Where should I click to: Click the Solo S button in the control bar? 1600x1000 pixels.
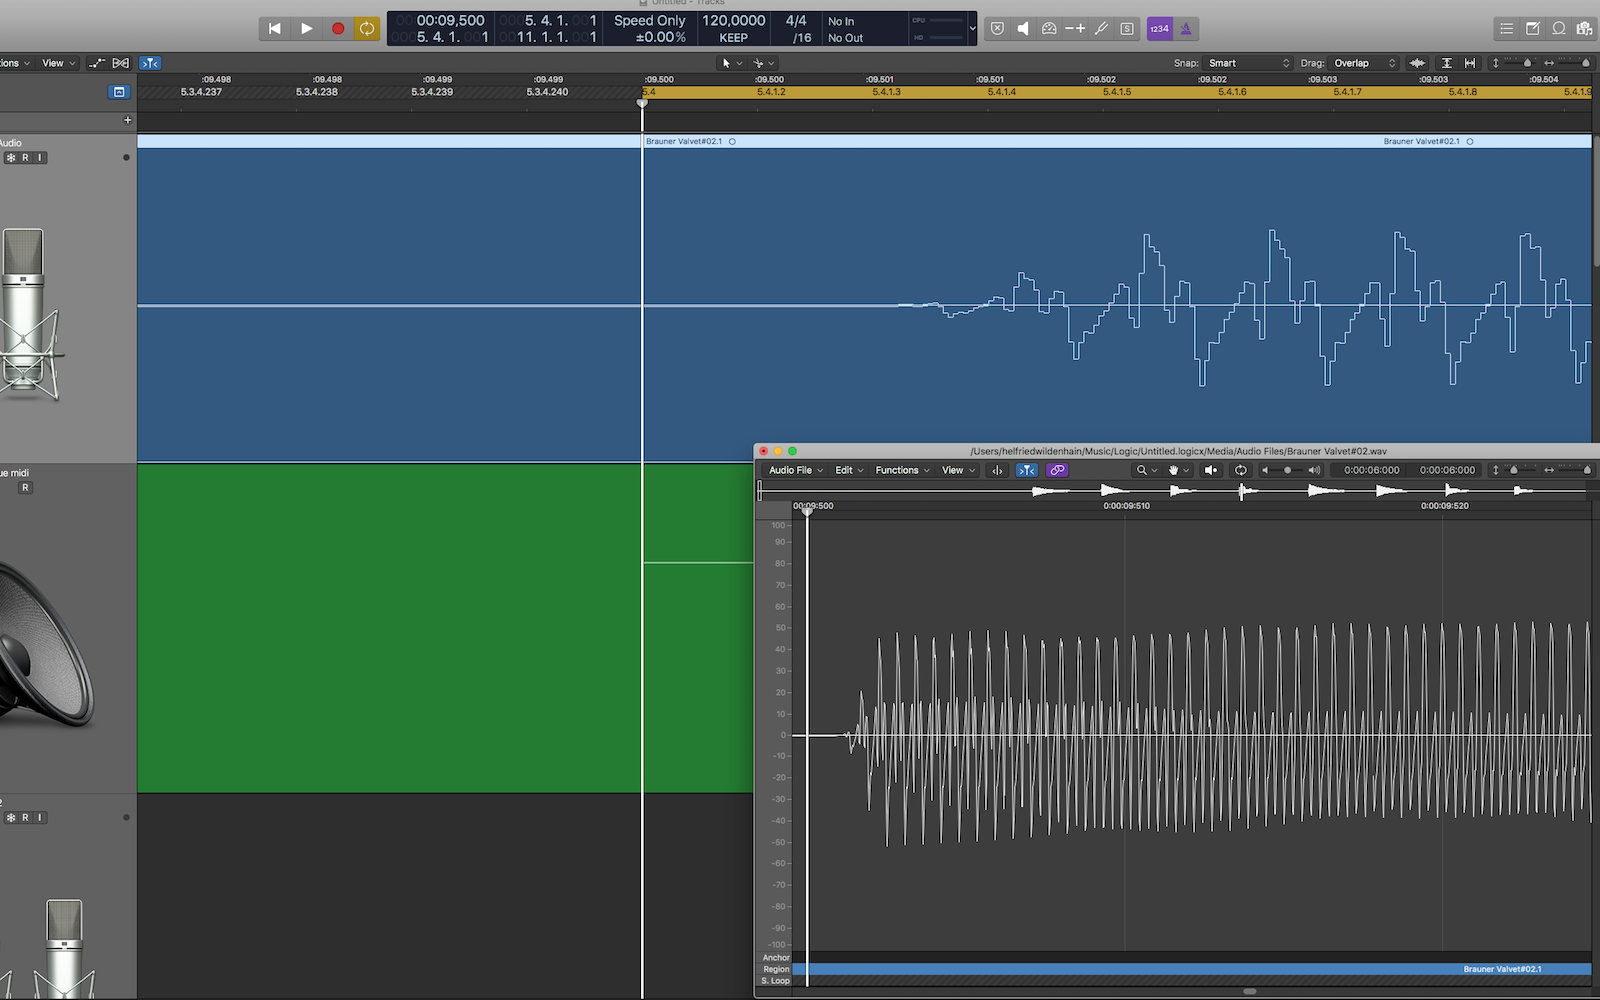tap(1127, 29)
